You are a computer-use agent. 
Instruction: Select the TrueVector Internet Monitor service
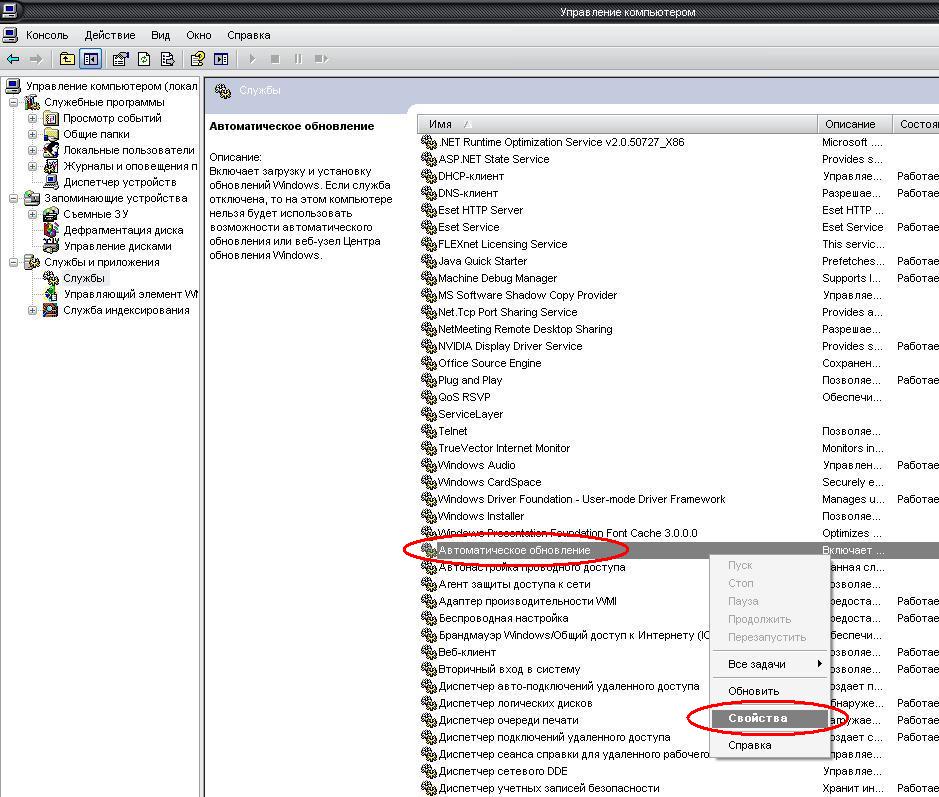click(x=504, y=448)
